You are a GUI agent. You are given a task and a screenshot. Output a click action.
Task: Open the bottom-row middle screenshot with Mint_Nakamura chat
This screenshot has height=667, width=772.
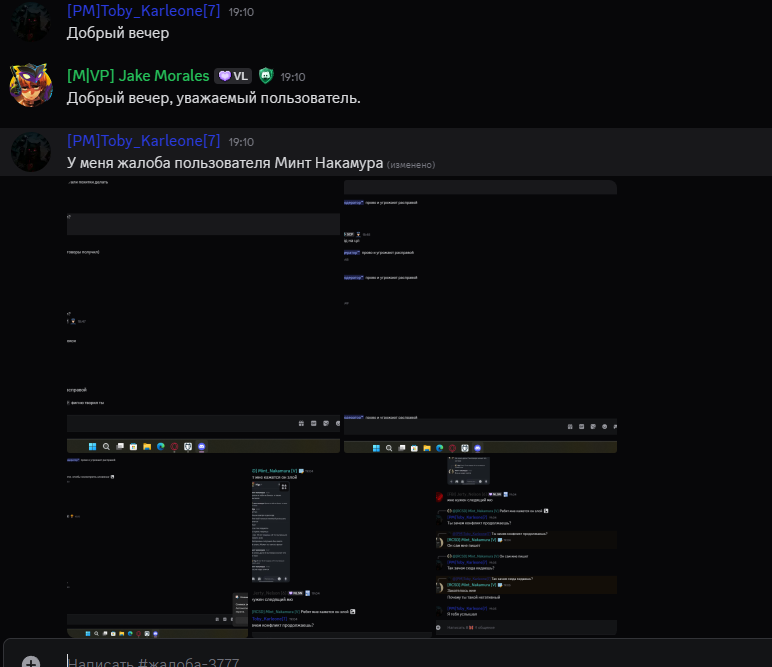pyautogui.click(x=342, y=547)
